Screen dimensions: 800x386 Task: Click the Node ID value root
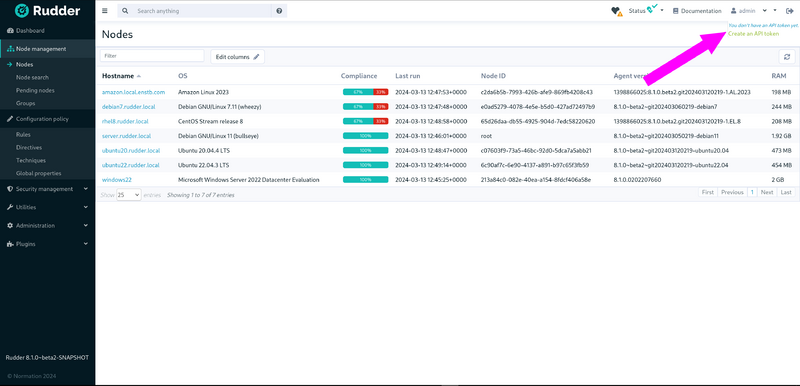pyautogui.click(x=486, y=136)
